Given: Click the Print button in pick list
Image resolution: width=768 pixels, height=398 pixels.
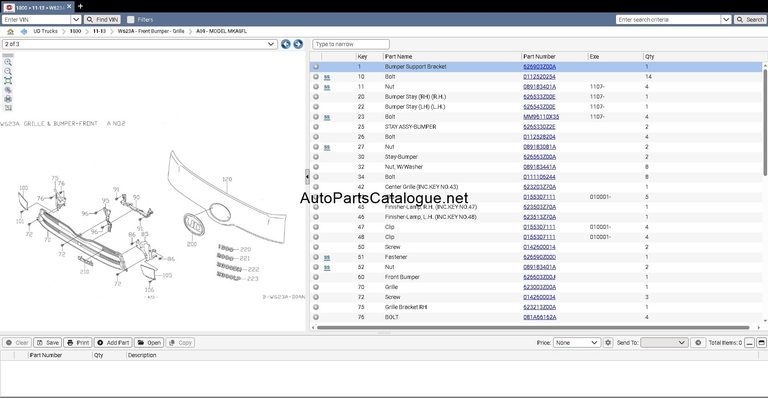Looking at the screenshot, I should (78, 343).
